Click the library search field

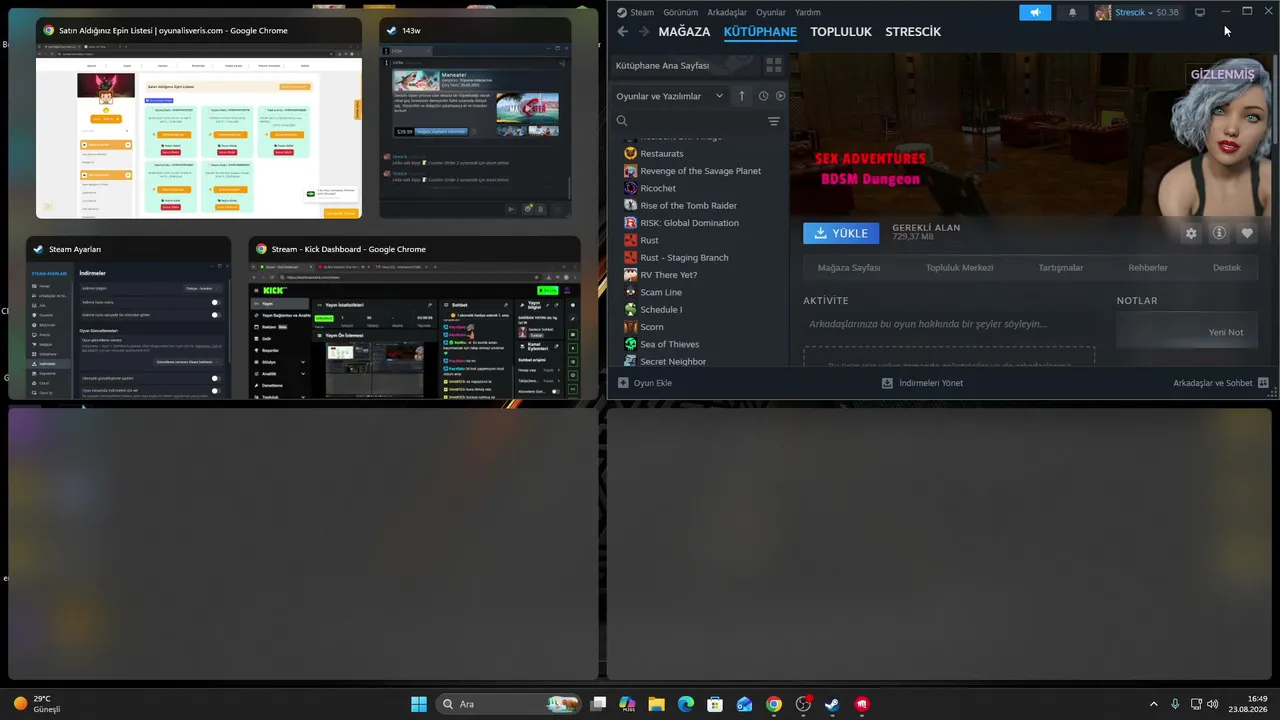[x=690, y=121]
